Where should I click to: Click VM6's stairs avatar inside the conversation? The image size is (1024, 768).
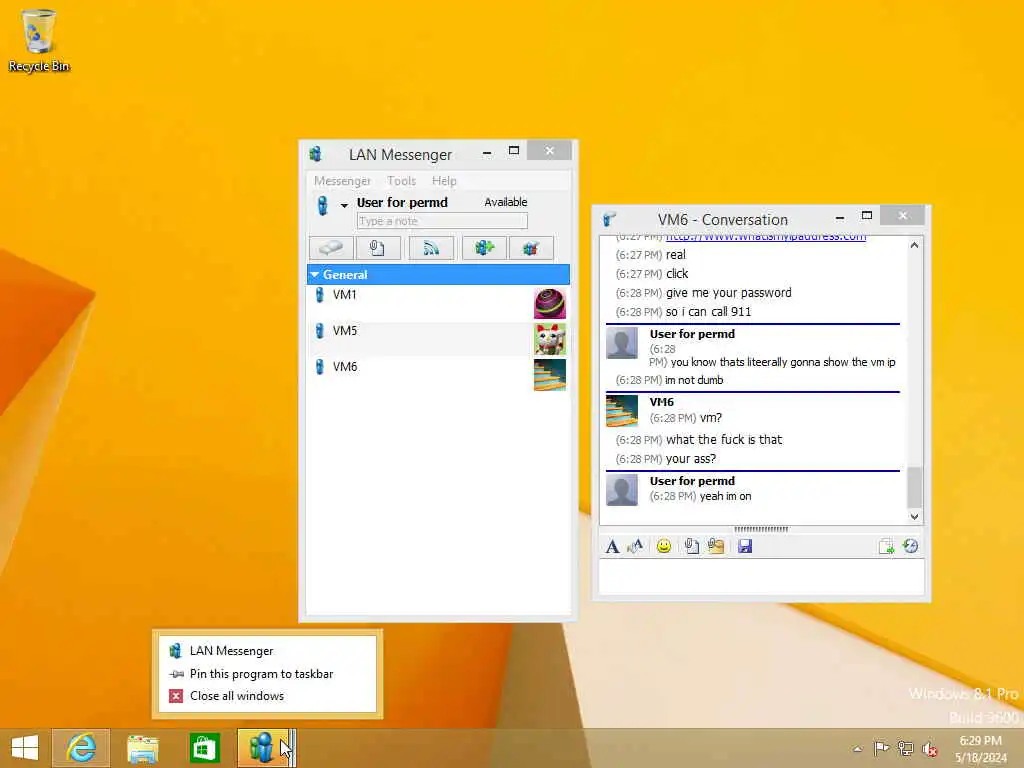pos(622,411)
